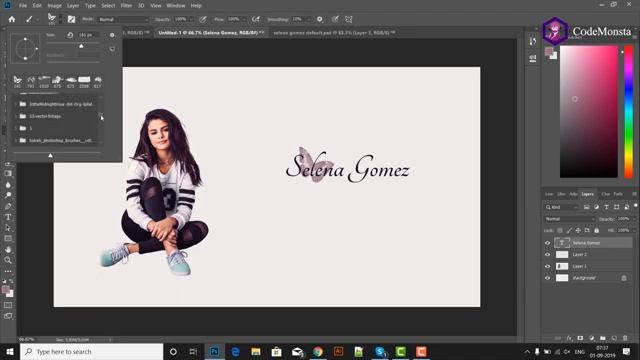Switch to the Paths panel tab
This screenshot has height=360, width=640.
click(x=618, y=194)
